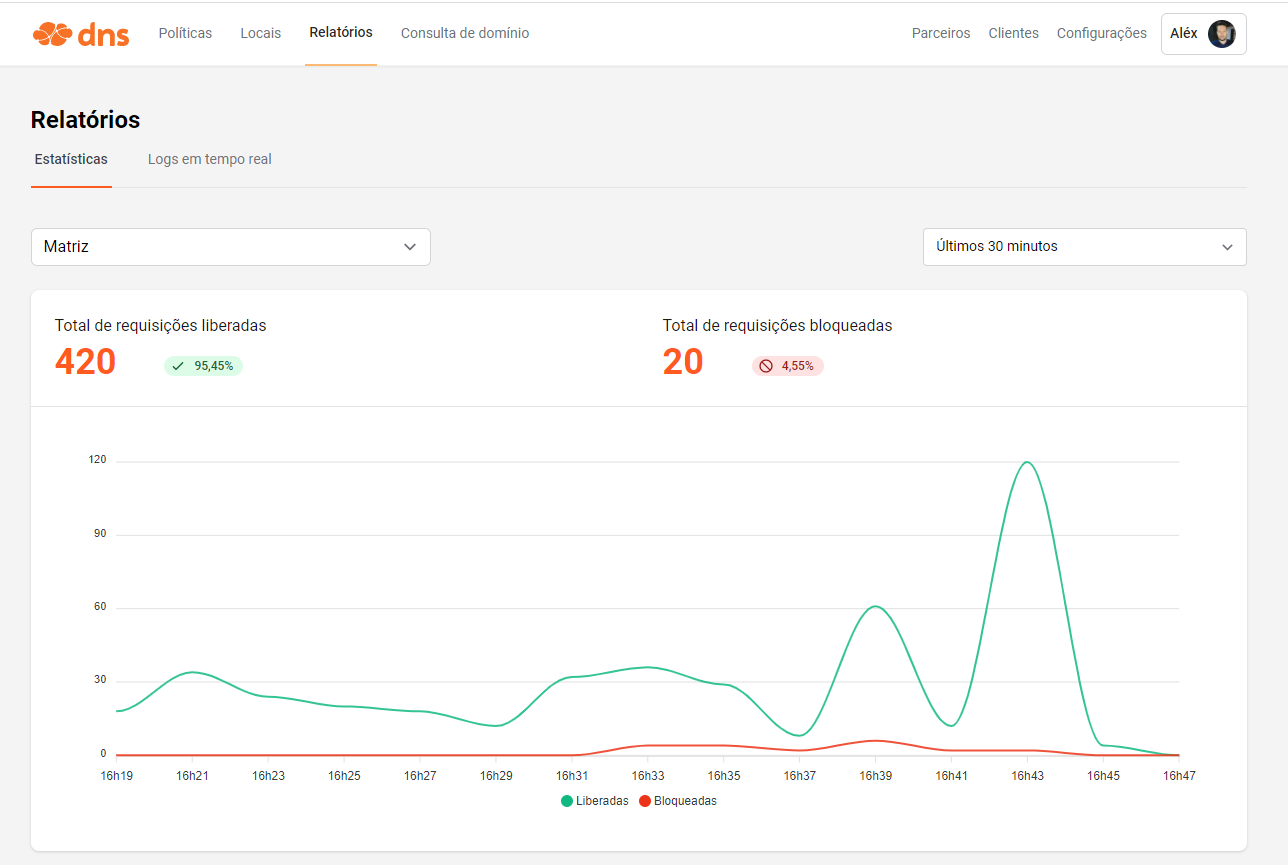This screenshot has height=865, width=1288.
Task: Open the Parceiros link
Action: 941,33
